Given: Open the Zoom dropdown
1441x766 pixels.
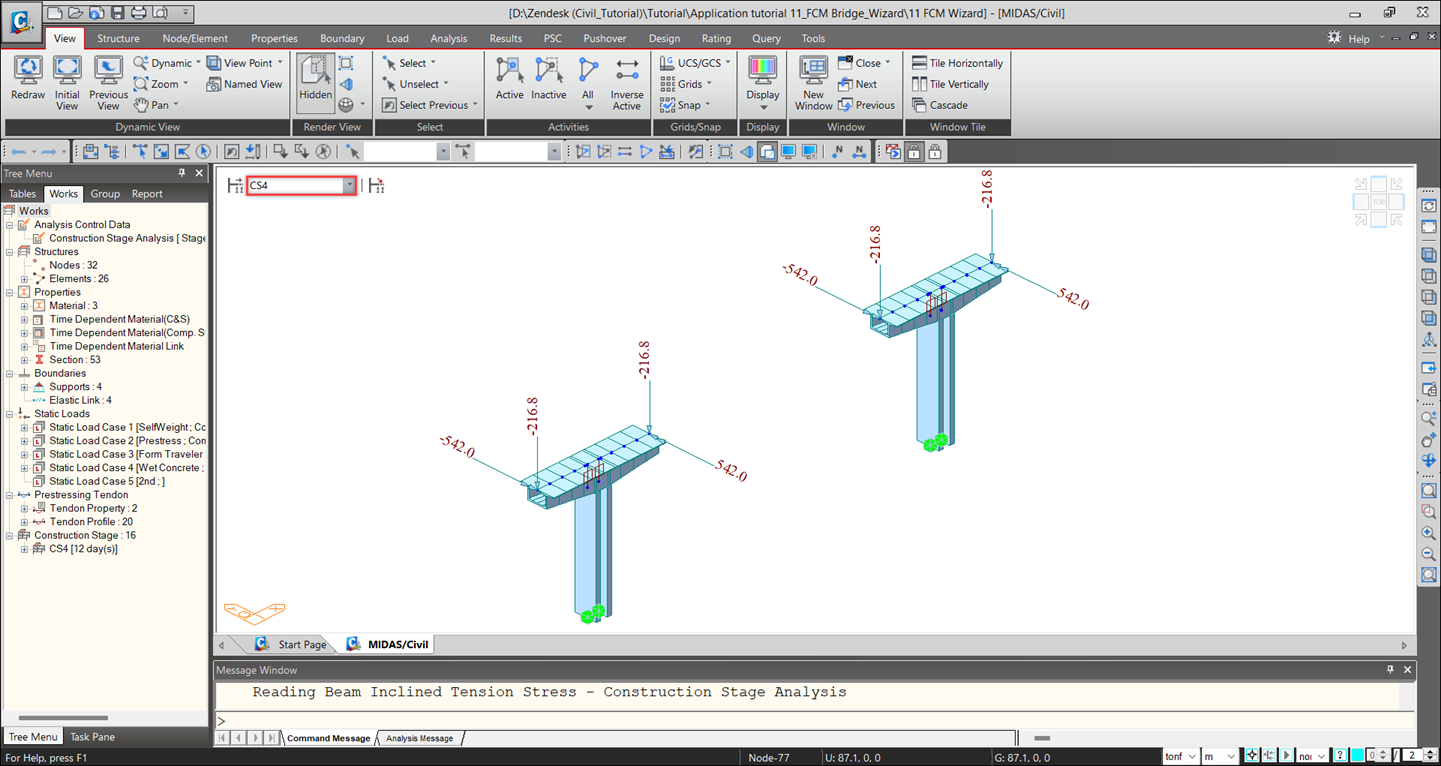Looking at the screenshot, I should (x=162, y=84).
